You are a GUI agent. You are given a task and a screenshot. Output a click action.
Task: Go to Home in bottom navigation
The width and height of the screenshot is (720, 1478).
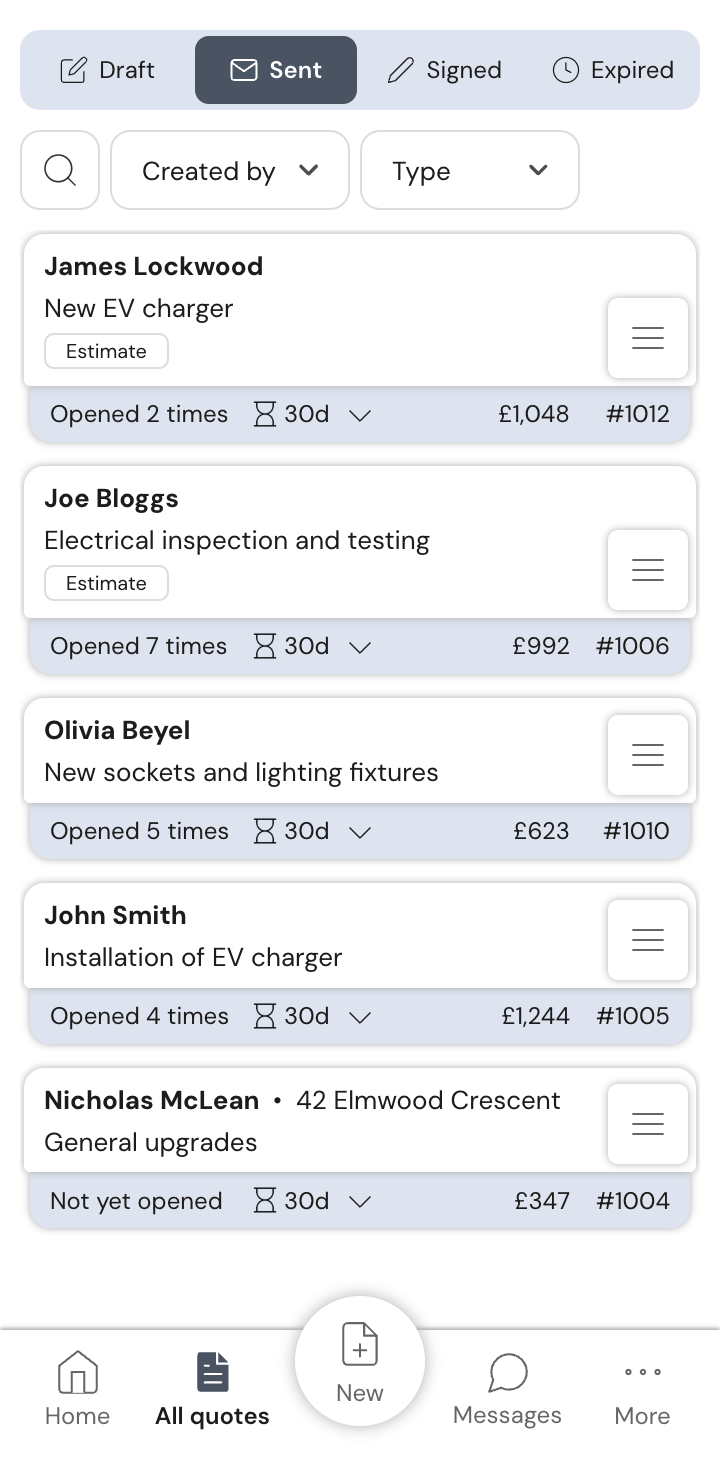(77, 1388)
